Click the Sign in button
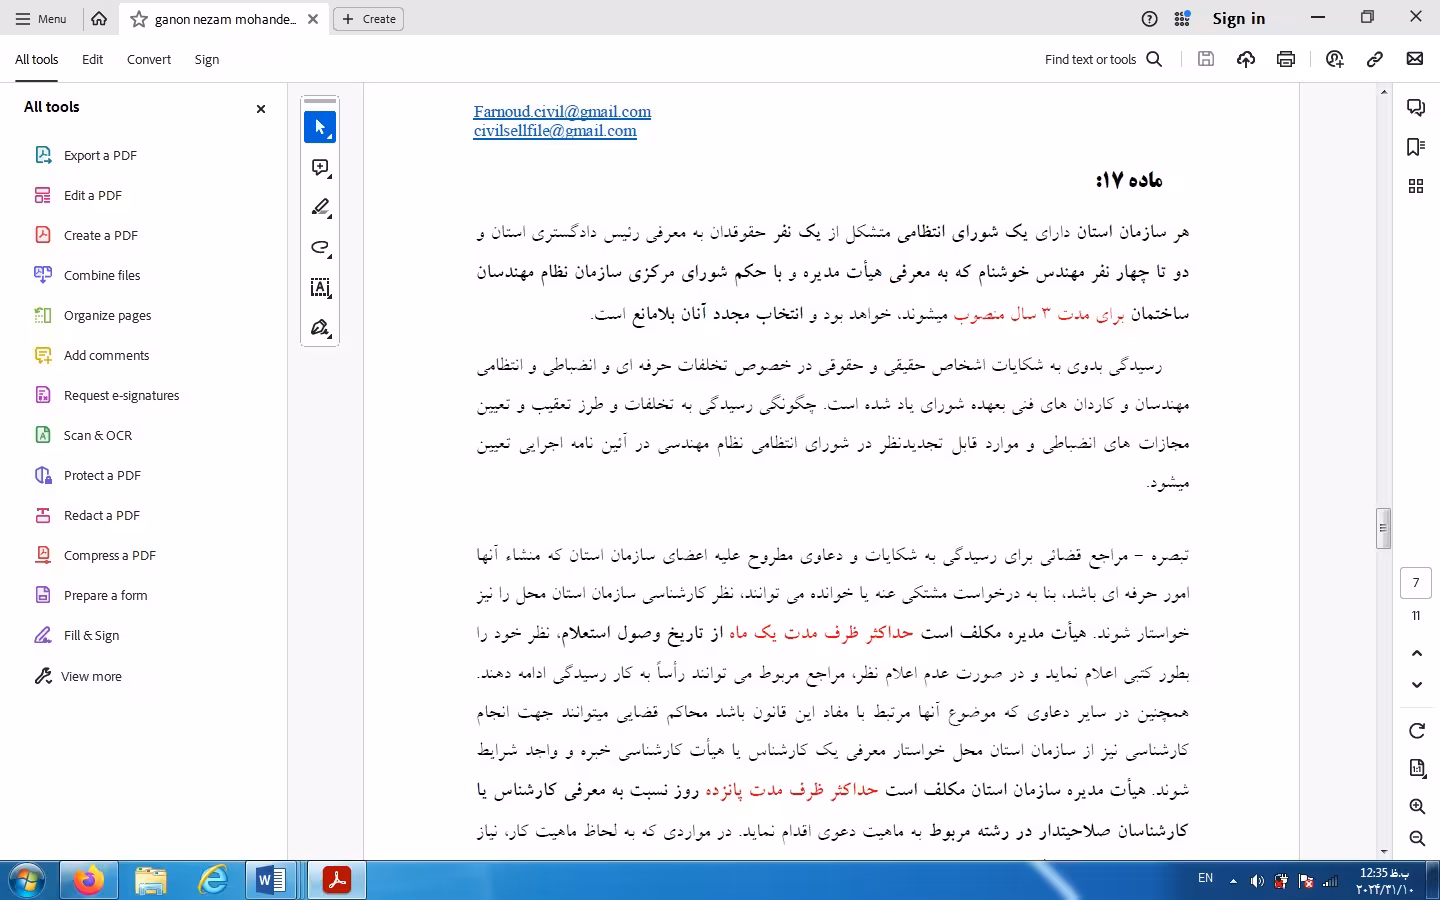The height and width of the screenshot is (900, 1440). click(x=1238, y=18)
